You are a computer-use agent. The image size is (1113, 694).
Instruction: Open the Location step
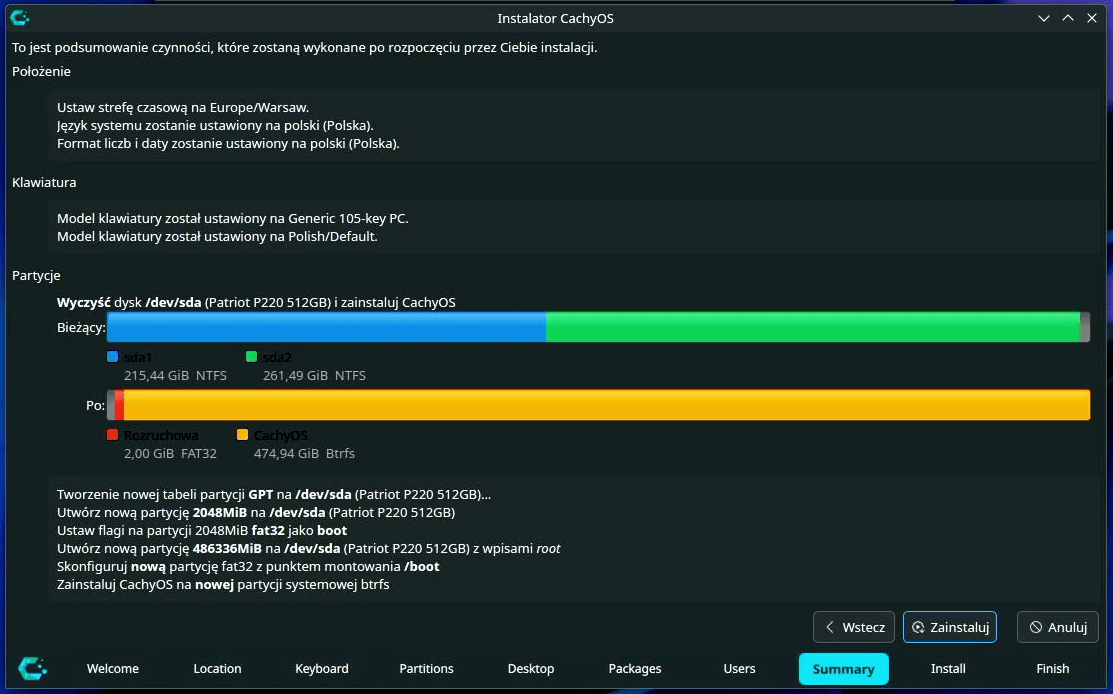[x=217, y=668]
